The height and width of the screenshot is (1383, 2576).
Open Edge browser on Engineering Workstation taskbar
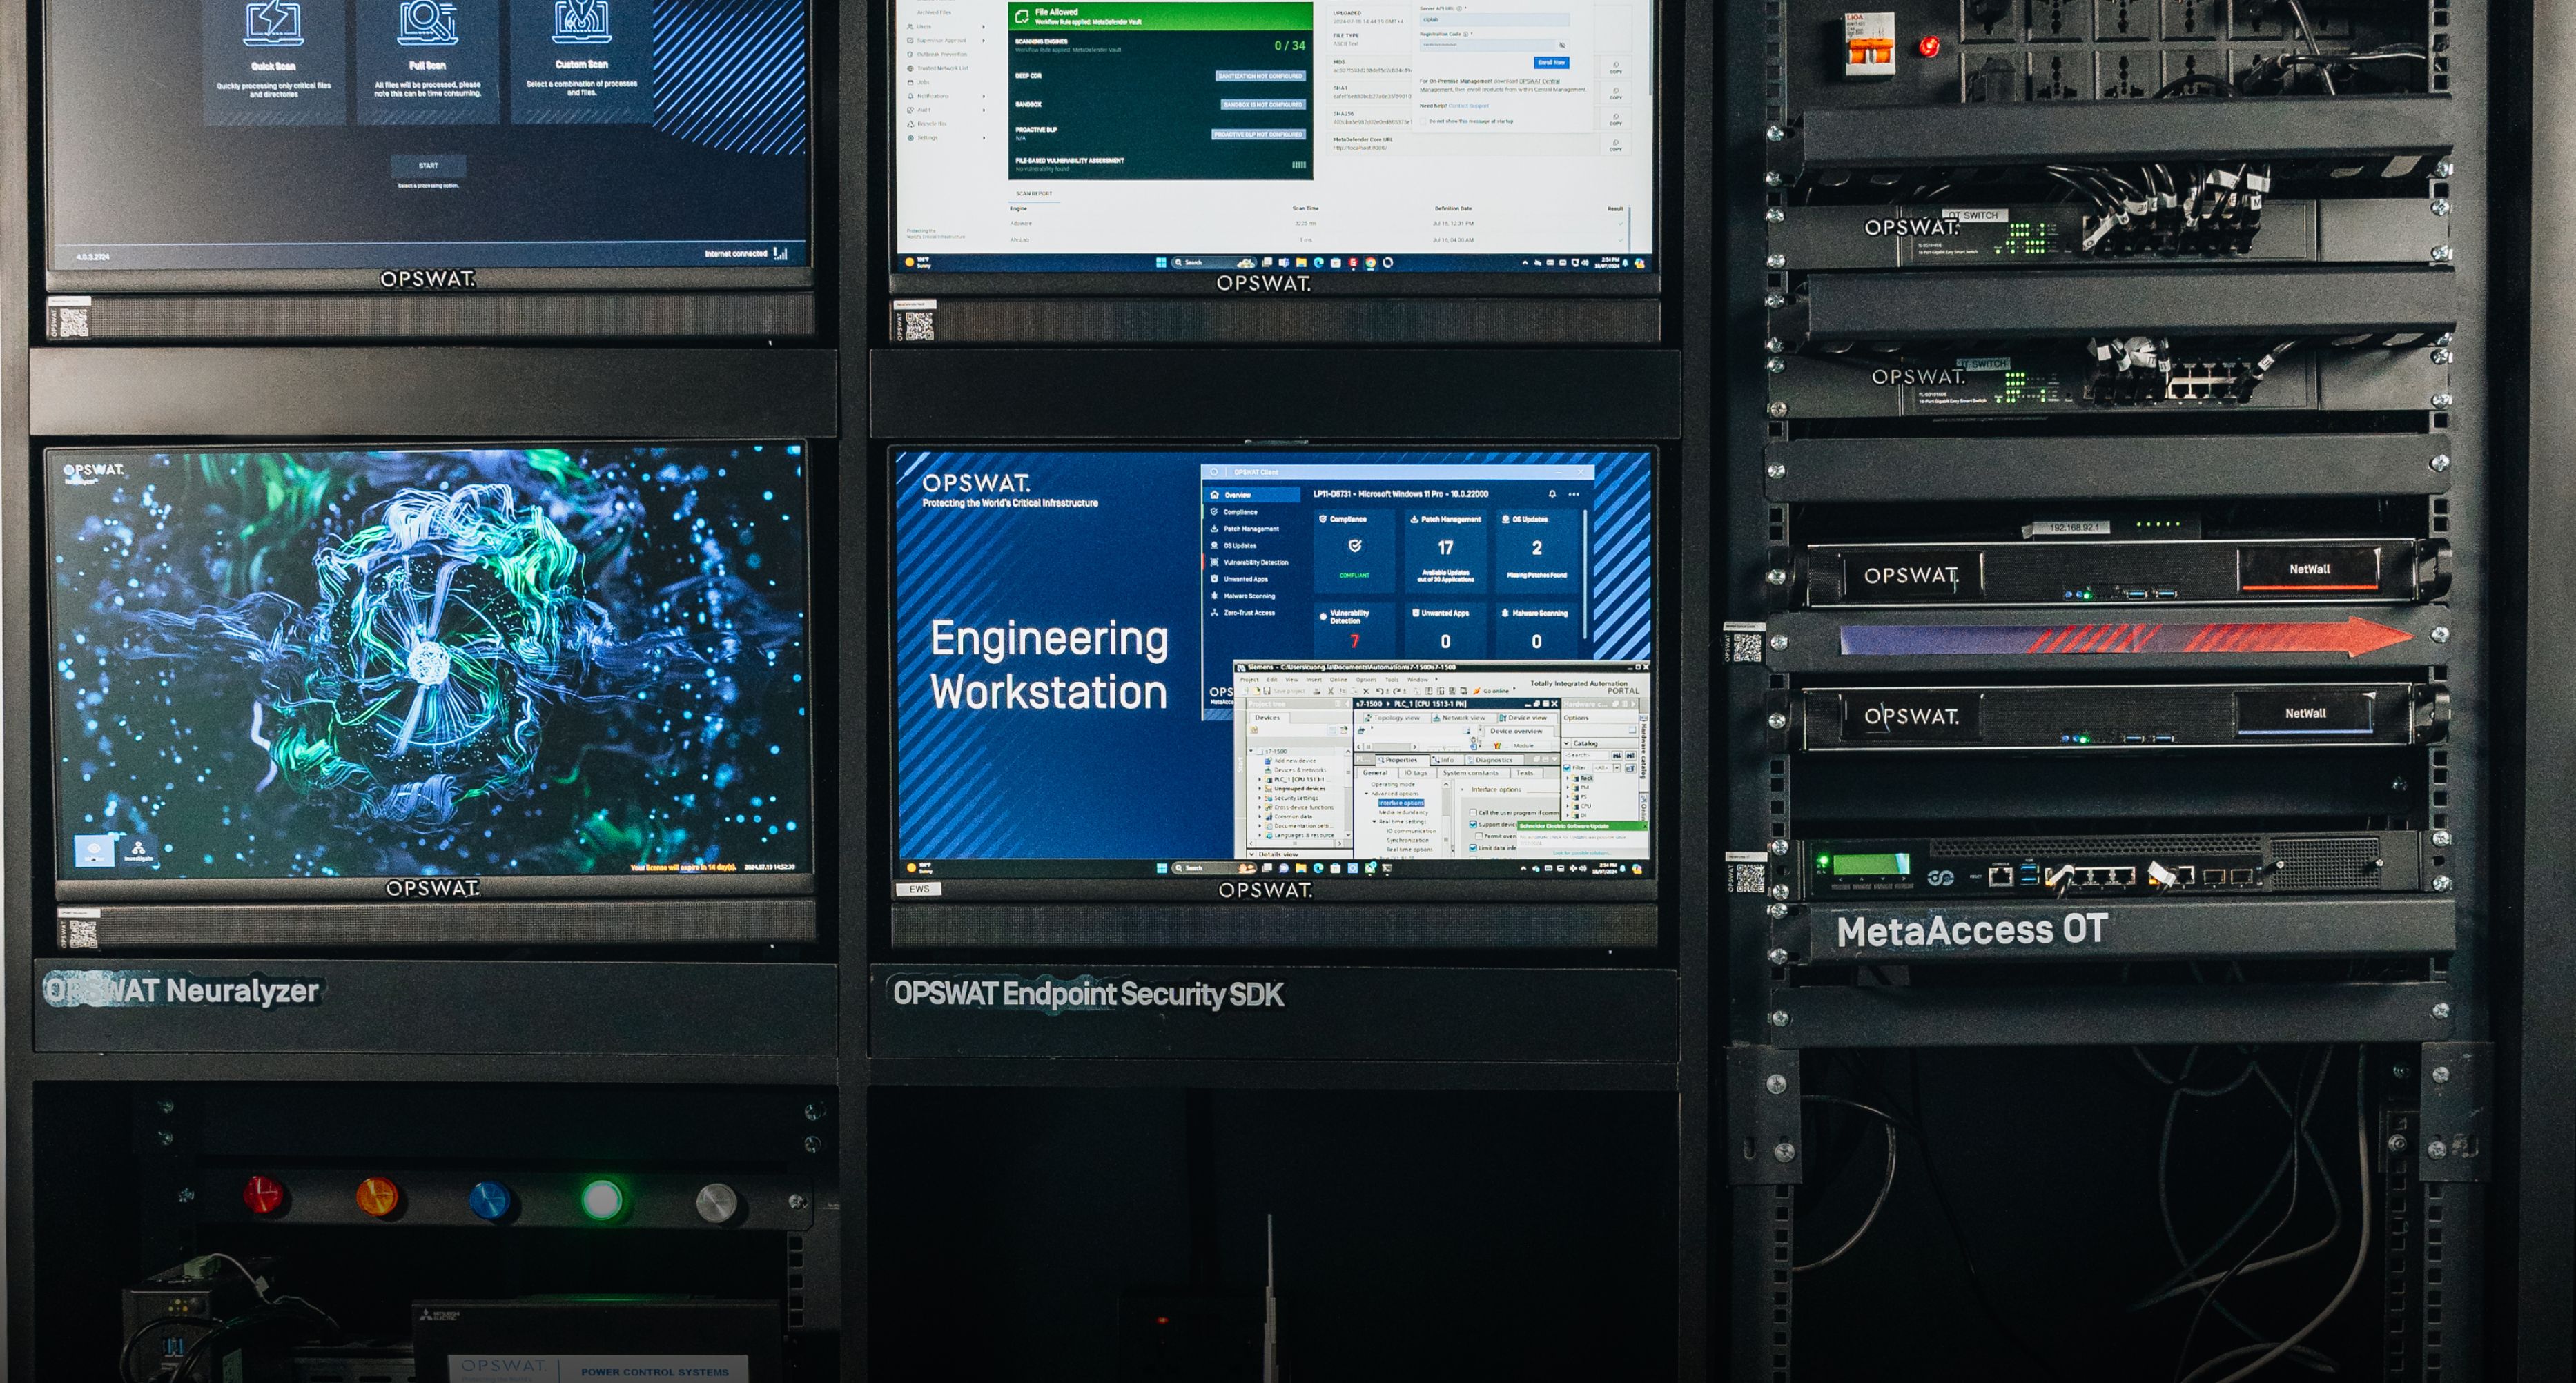tap(1318, 868)
